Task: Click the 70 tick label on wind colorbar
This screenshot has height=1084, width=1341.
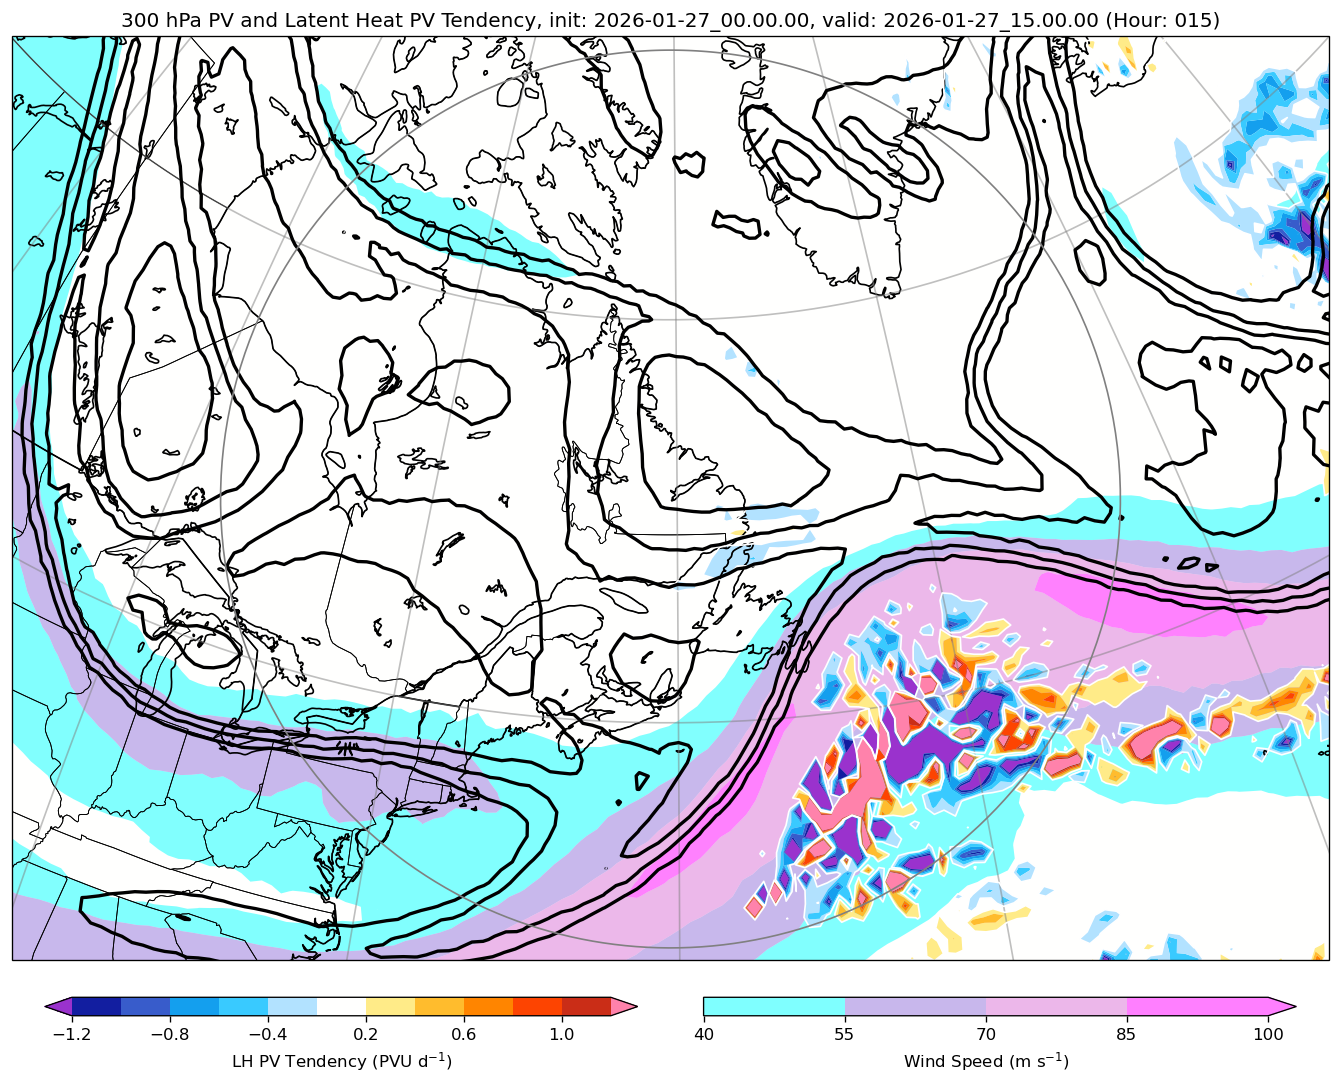Action: pyautogui.click(x=986, y=1034)
